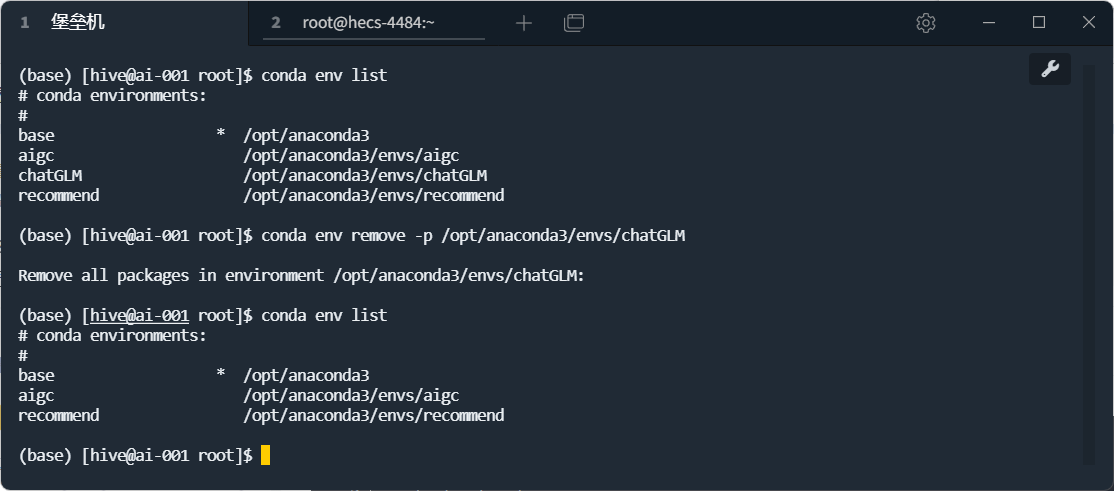Screen dimensions: 1114x491
Task: Click the /opt/anaconda3/envs/recommend path in the last list
Action: (x=373, y=415)
